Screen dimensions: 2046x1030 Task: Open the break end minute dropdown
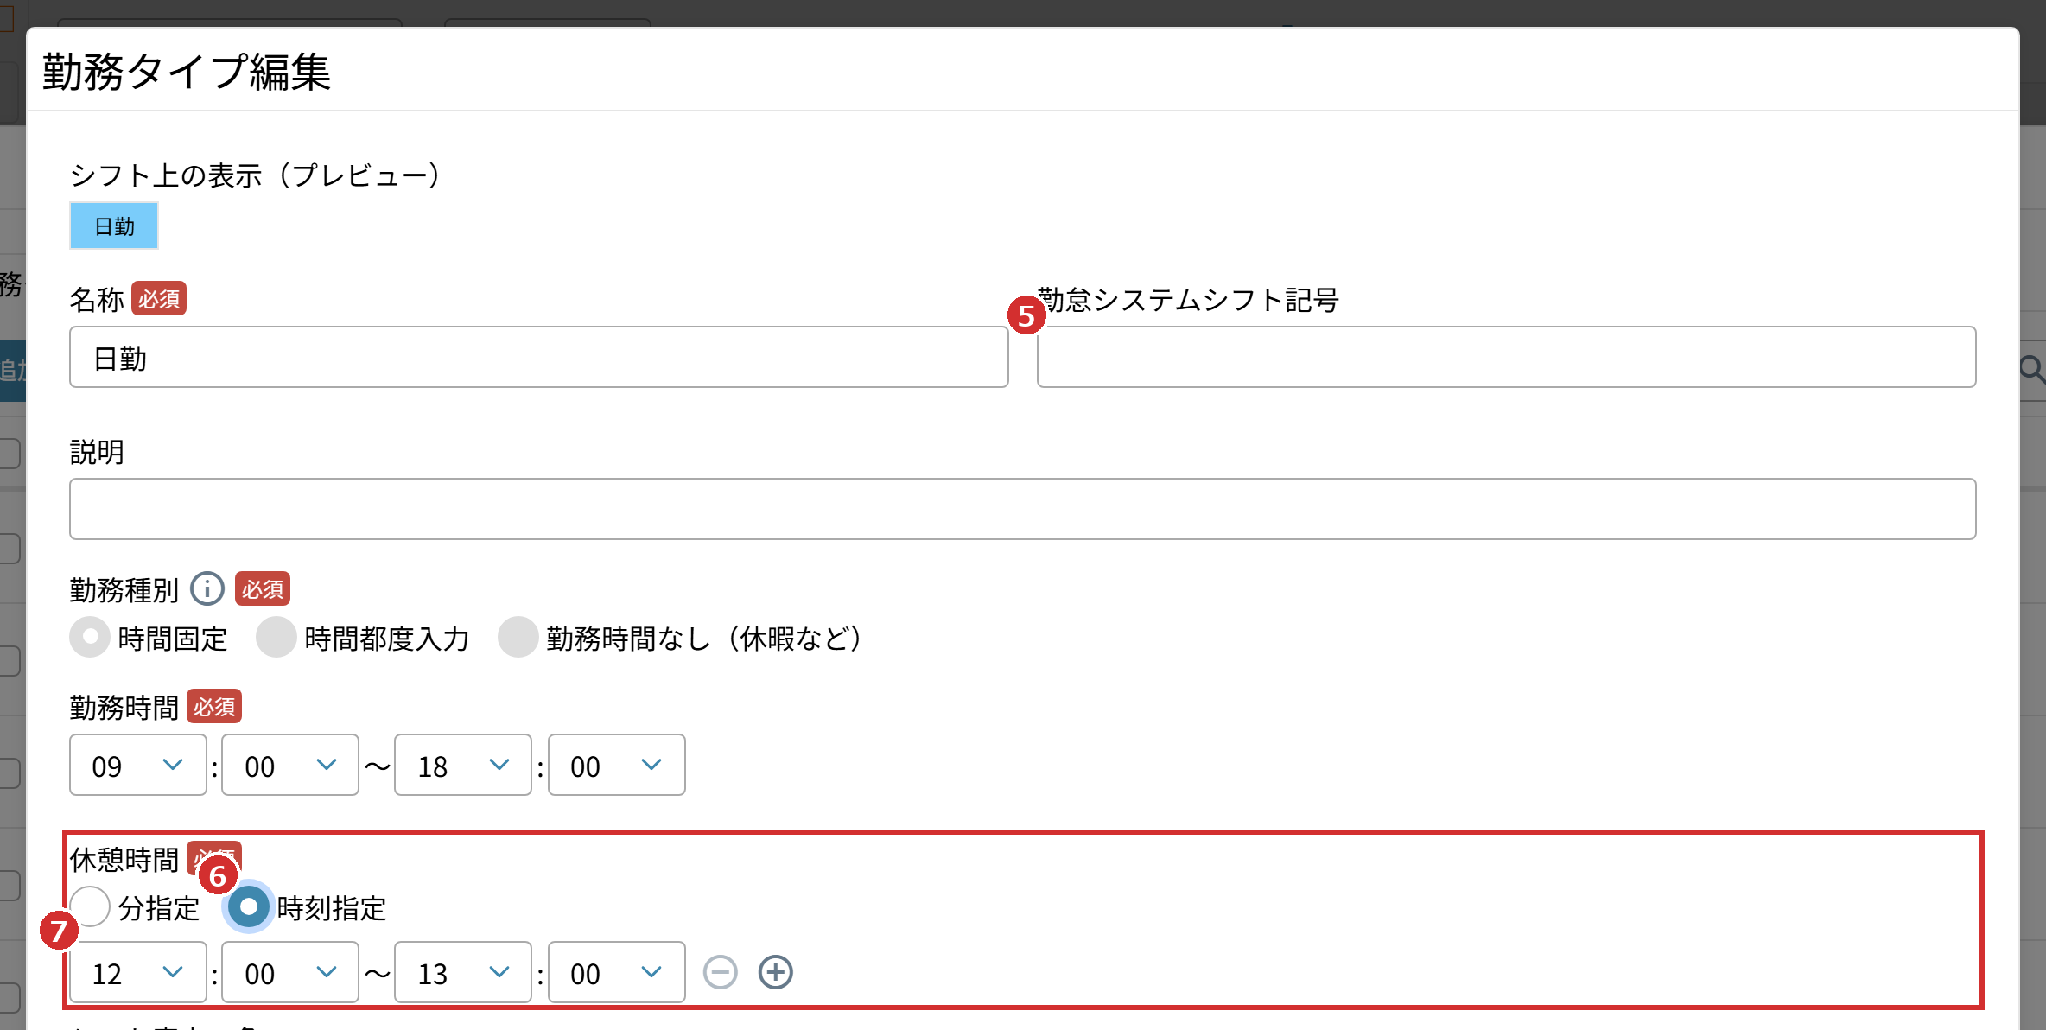pyautogui.click(x=617, y=972)
